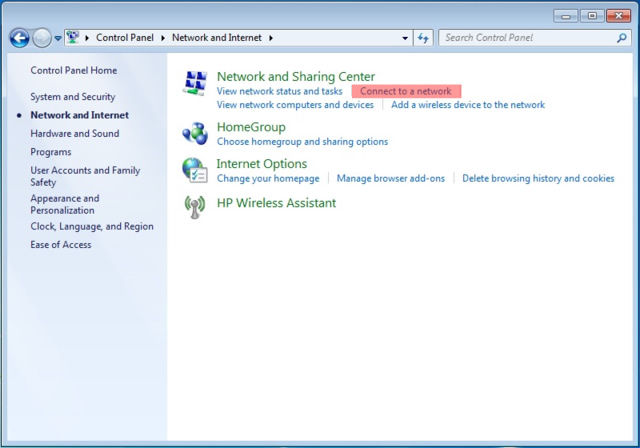This screenshot has height=448, width=640.
Task: Open Control Panel Home in sidebar
Action: coord(73,70)
